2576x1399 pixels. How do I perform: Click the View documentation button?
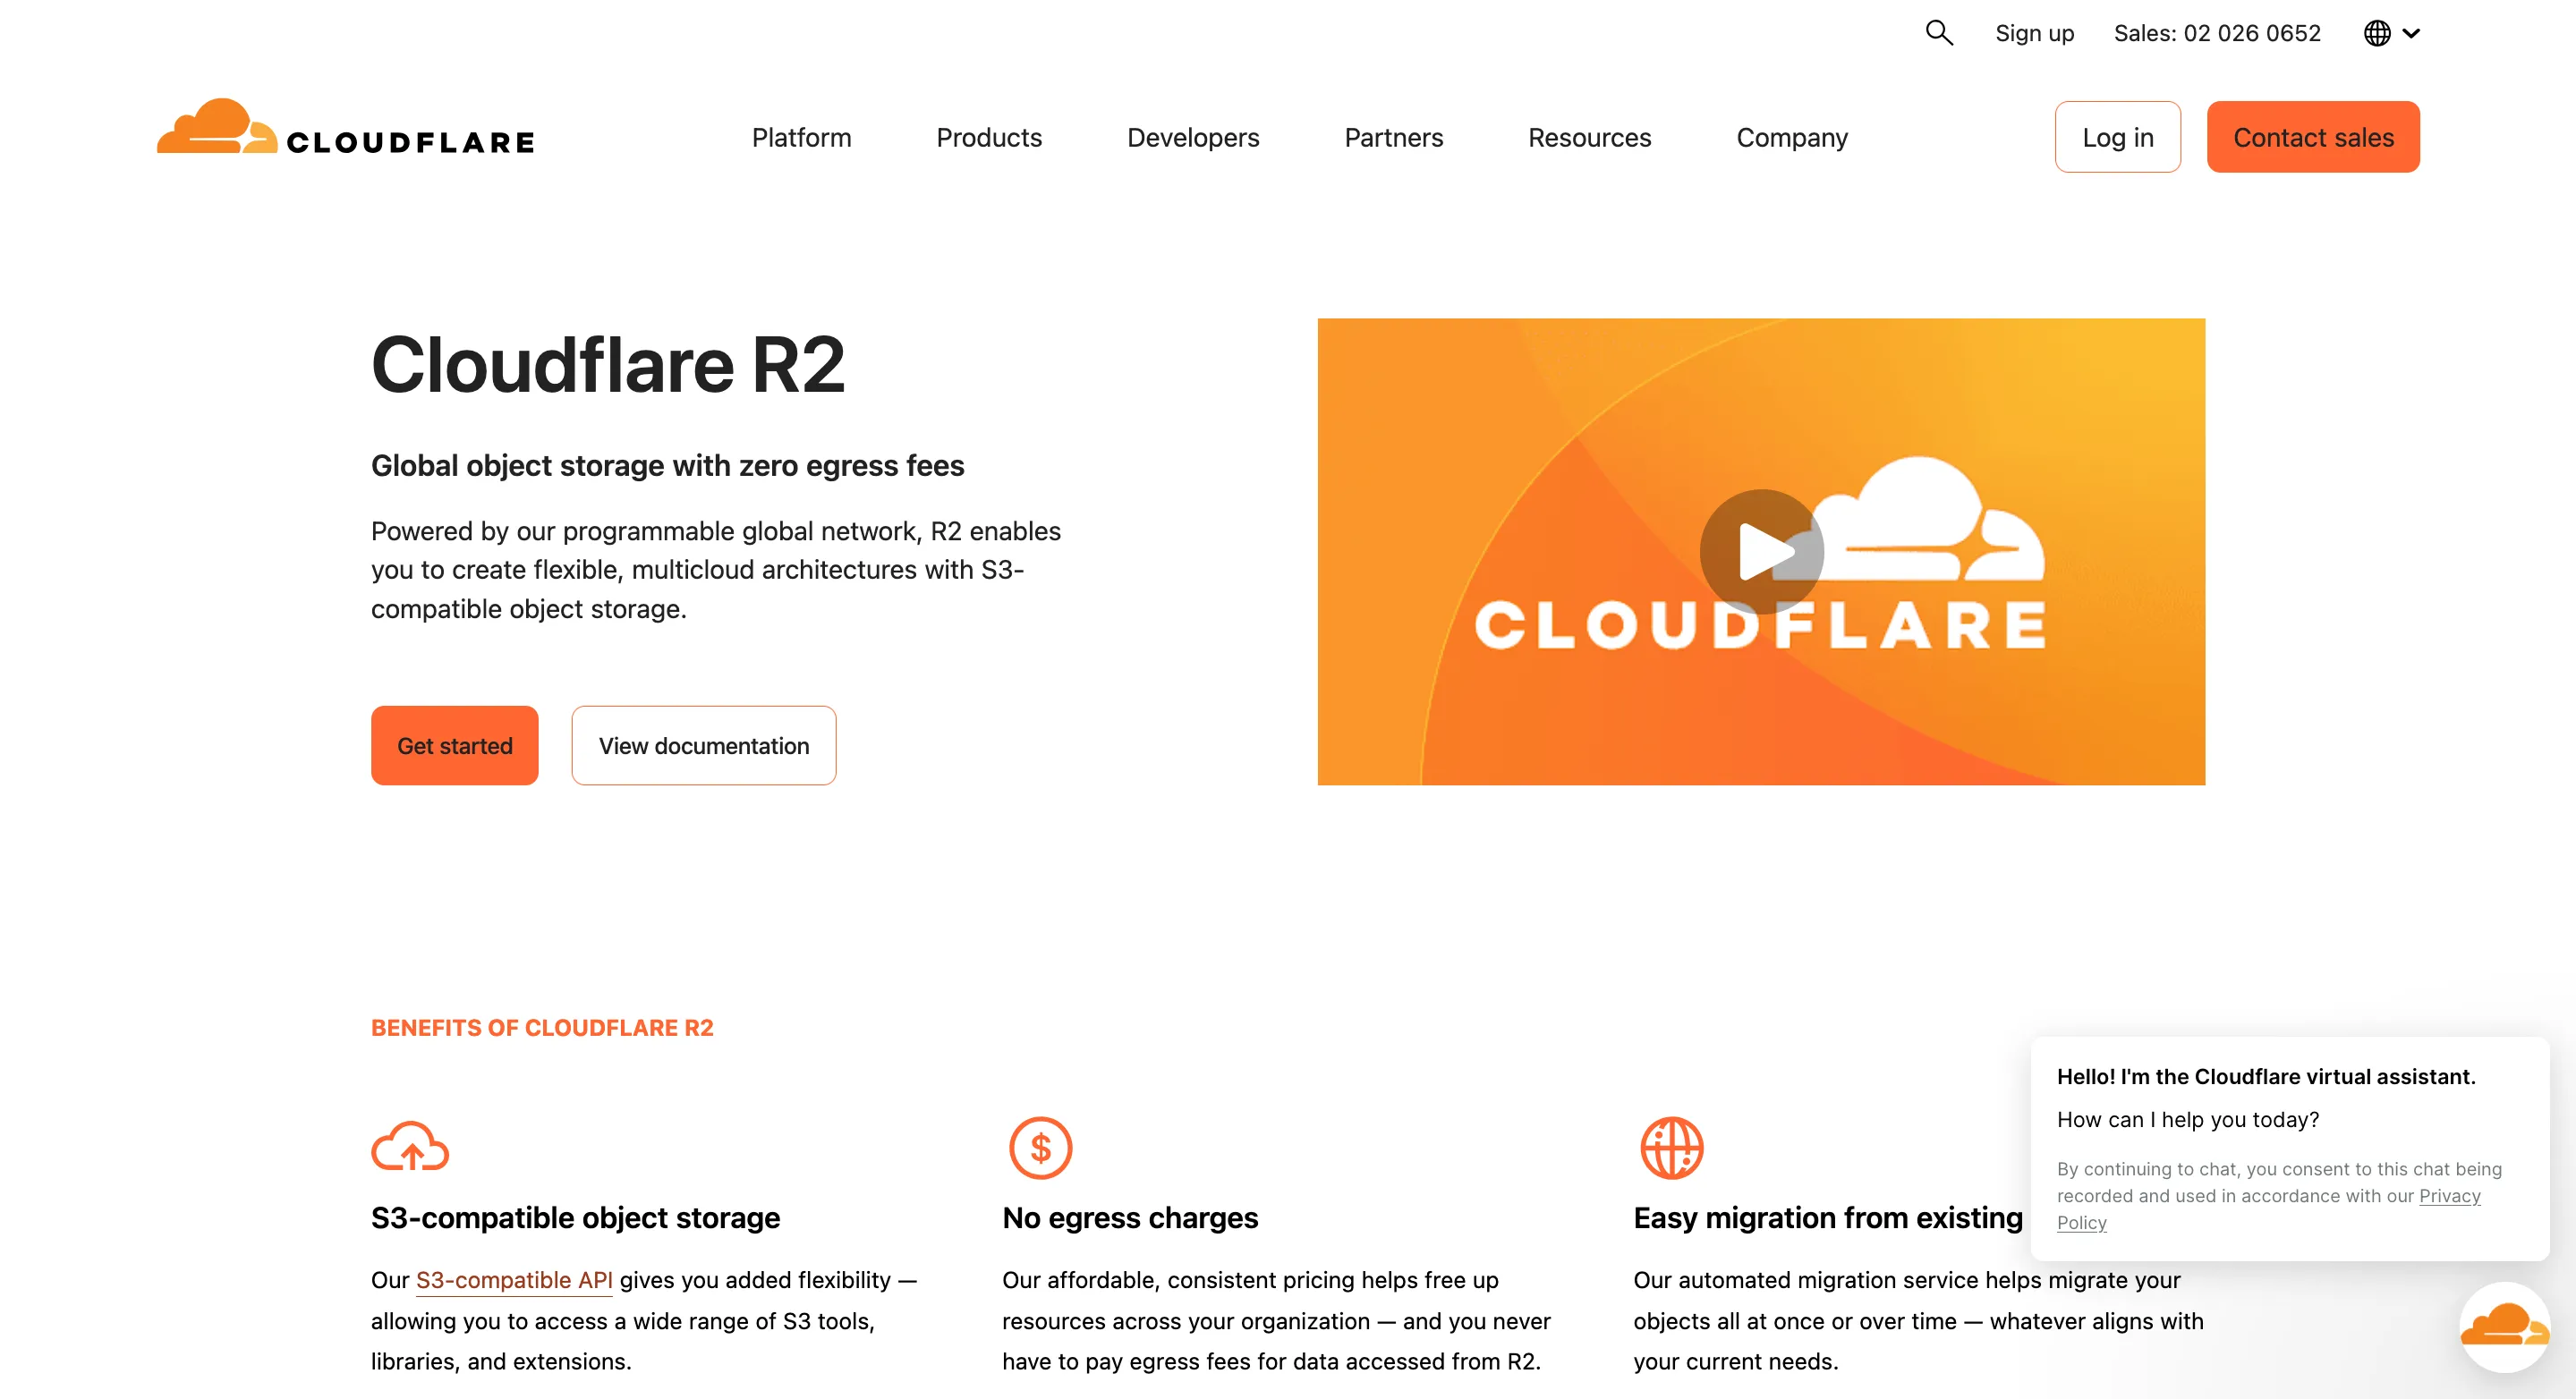tap(703, 745)
